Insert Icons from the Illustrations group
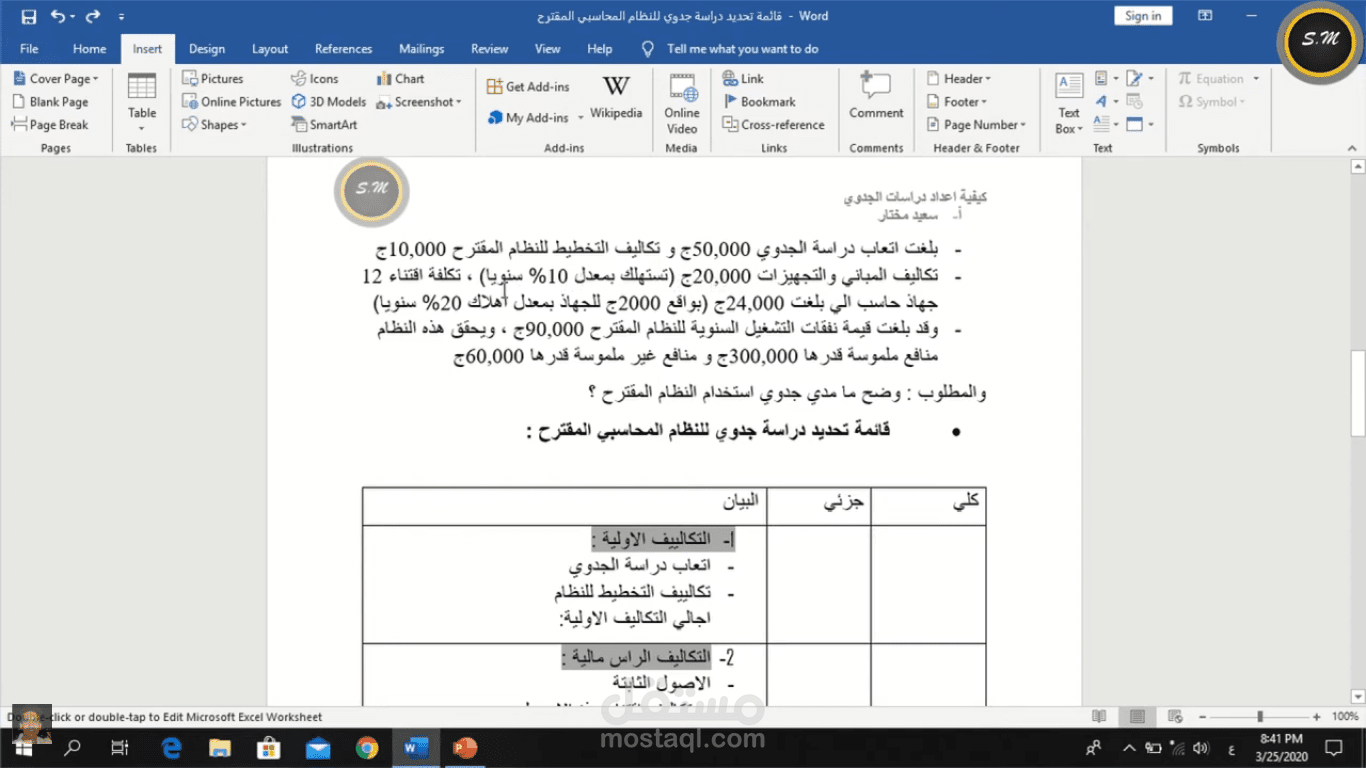 coord(315,79)
